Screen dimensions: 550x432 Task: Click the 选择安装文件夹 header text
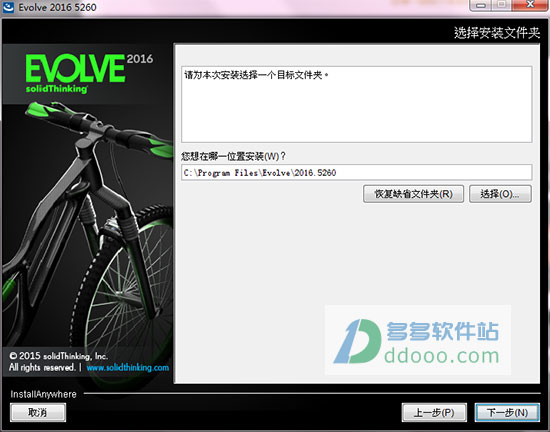(497, 33)
